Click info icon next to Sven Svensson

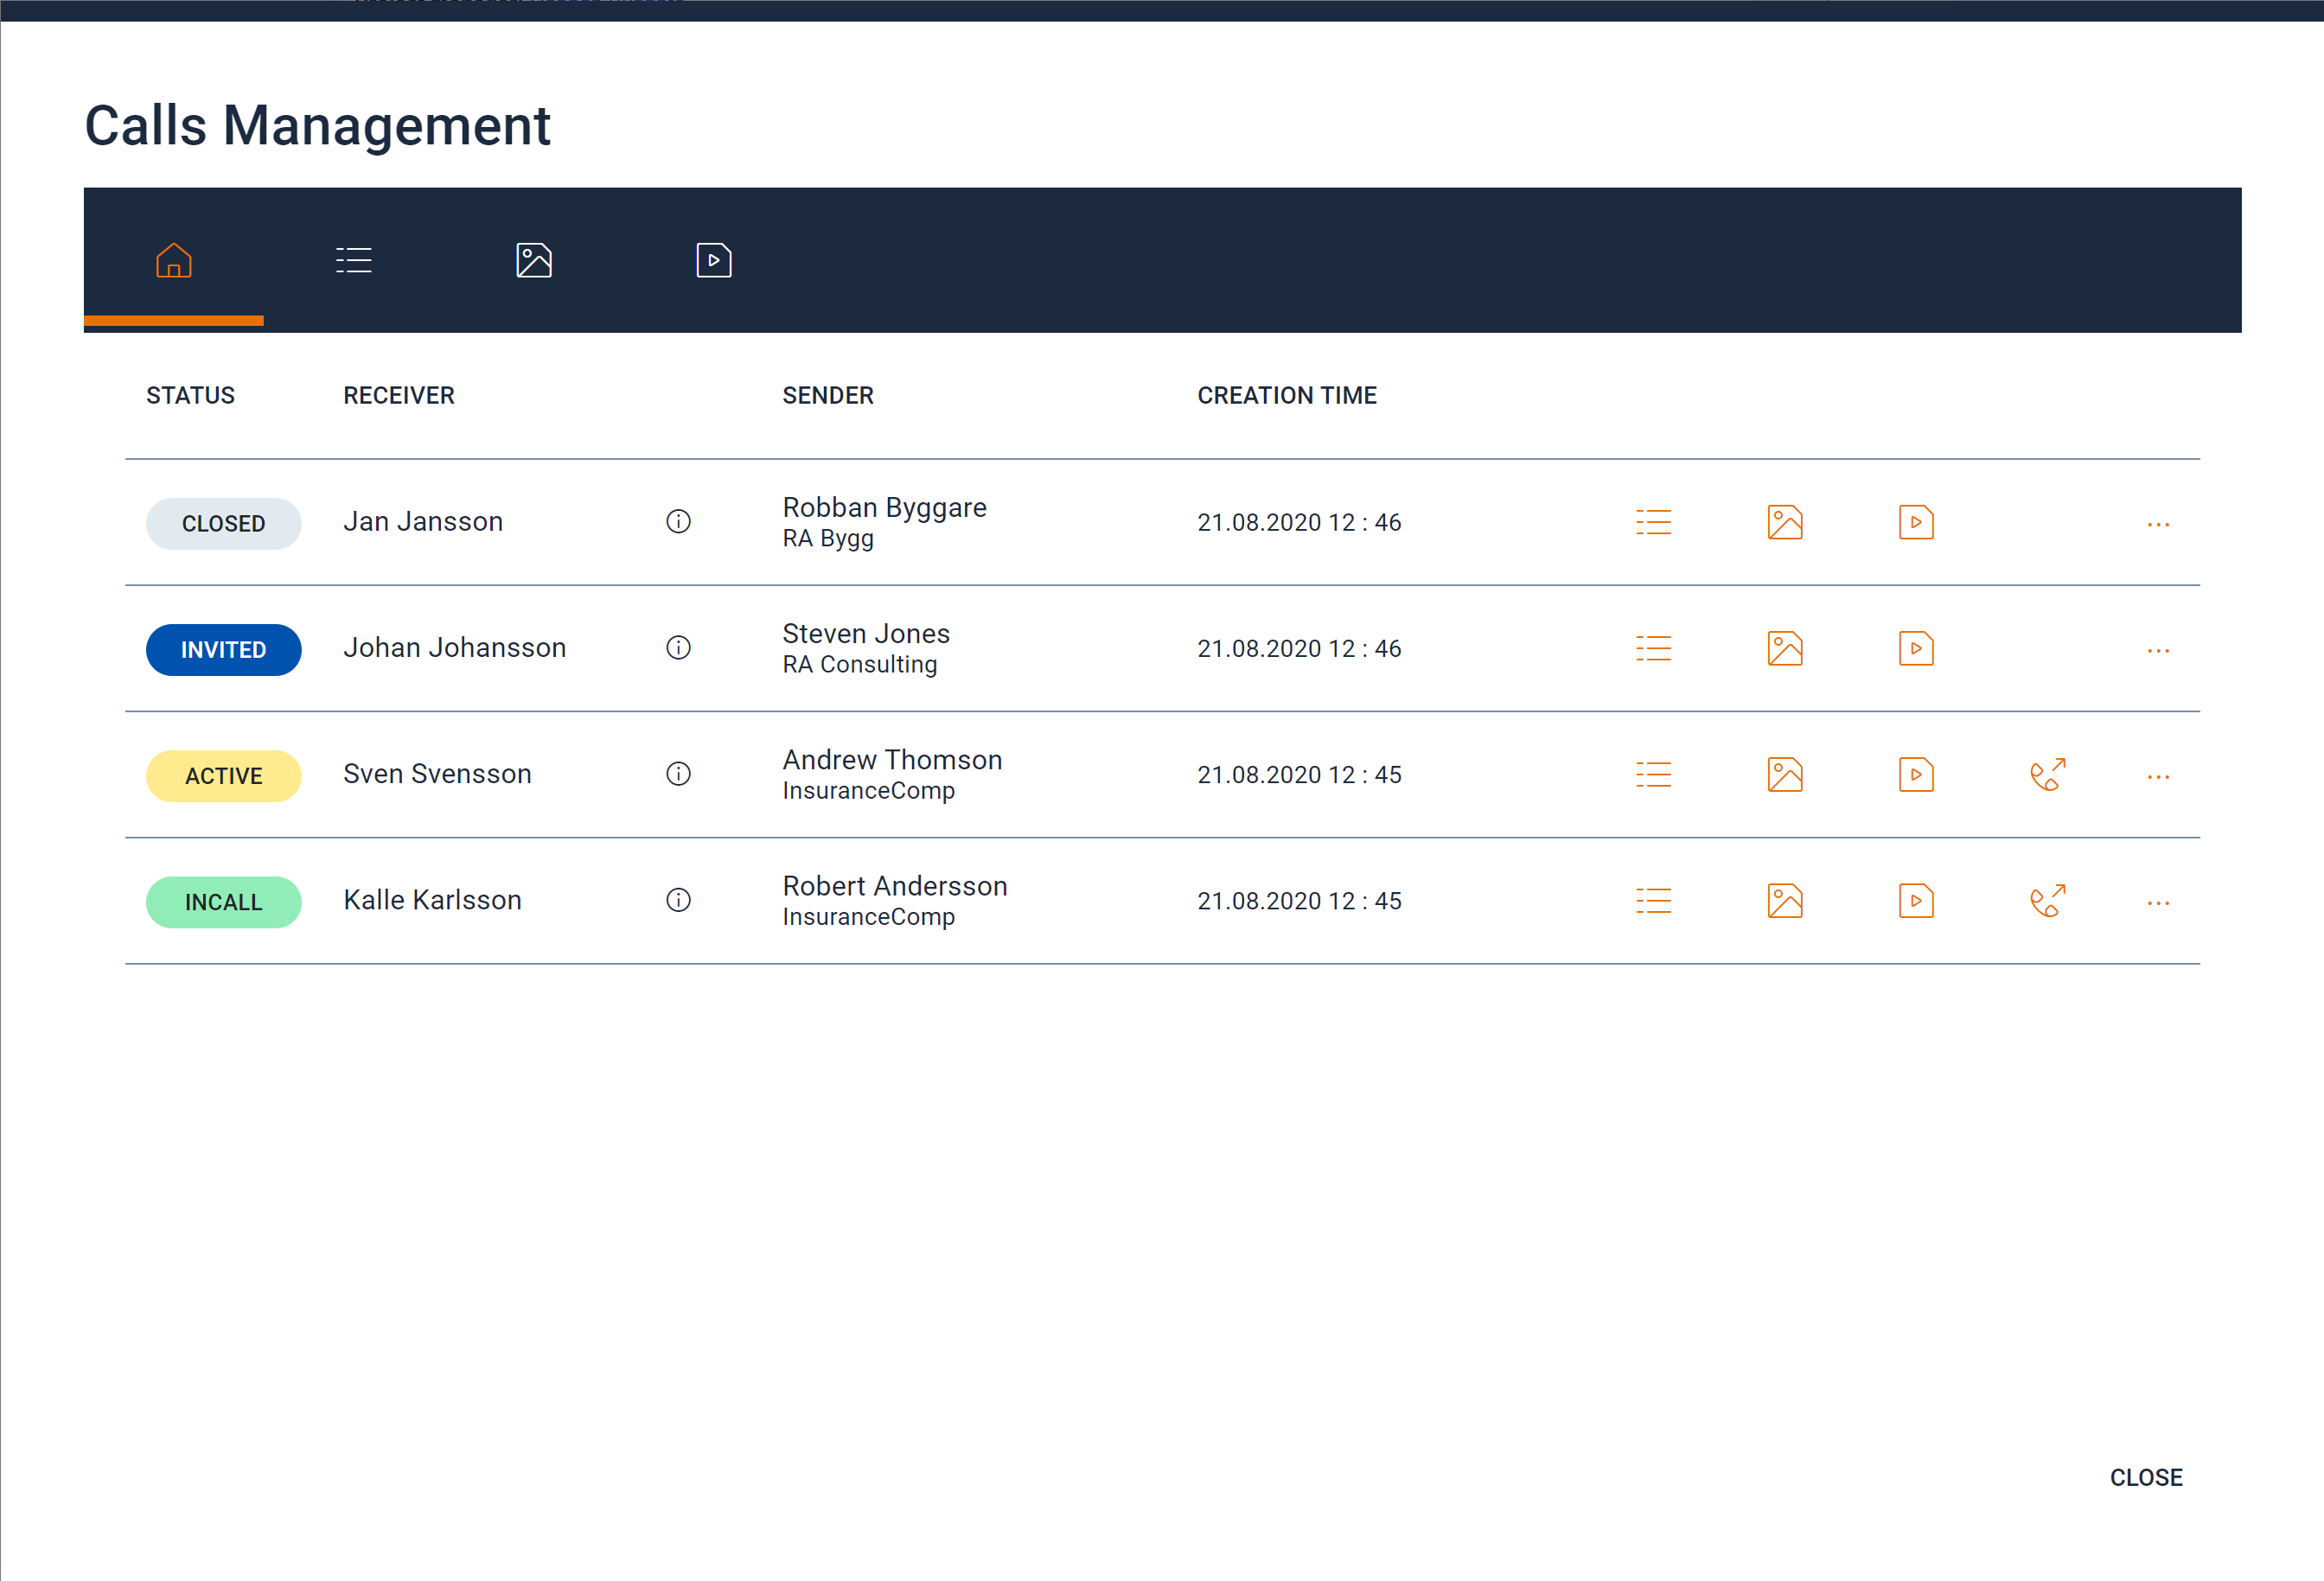point(678,773)
